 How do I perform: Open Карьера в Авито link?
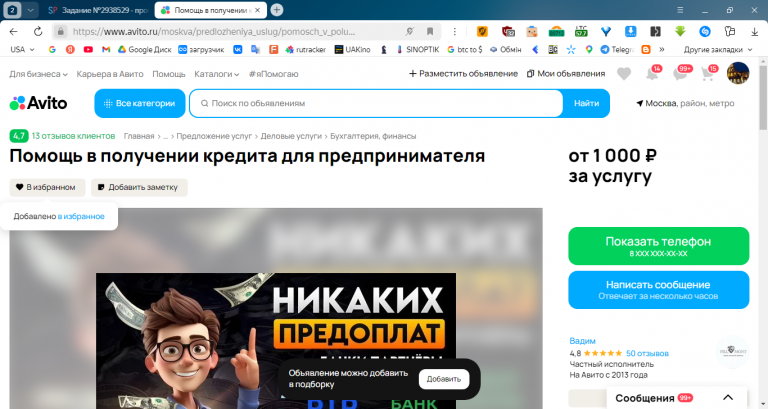[x=110, y=74]
